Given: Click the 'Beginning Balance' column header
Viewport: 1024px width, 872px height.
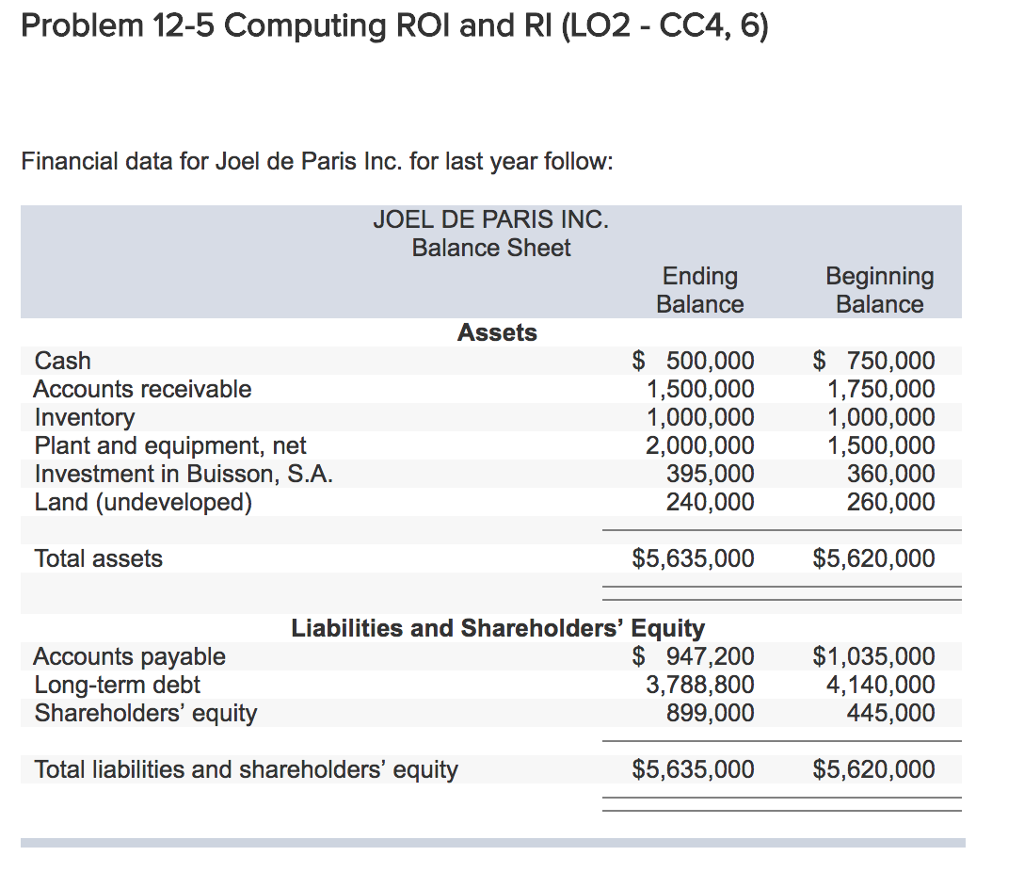Looking at the screenshot, I should tap(880, 290).
